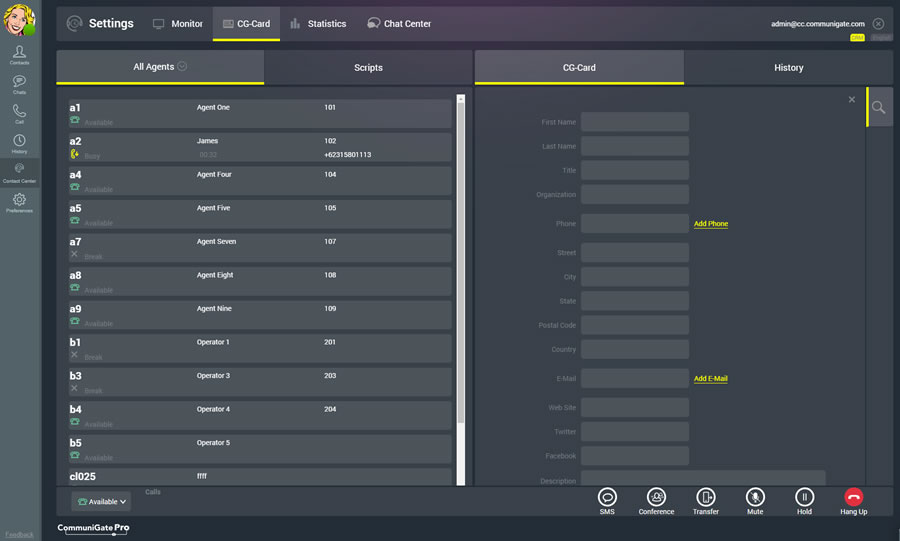900x541 pixels.
Task: Click the E-Mail input field
Action: click(635, 378)
